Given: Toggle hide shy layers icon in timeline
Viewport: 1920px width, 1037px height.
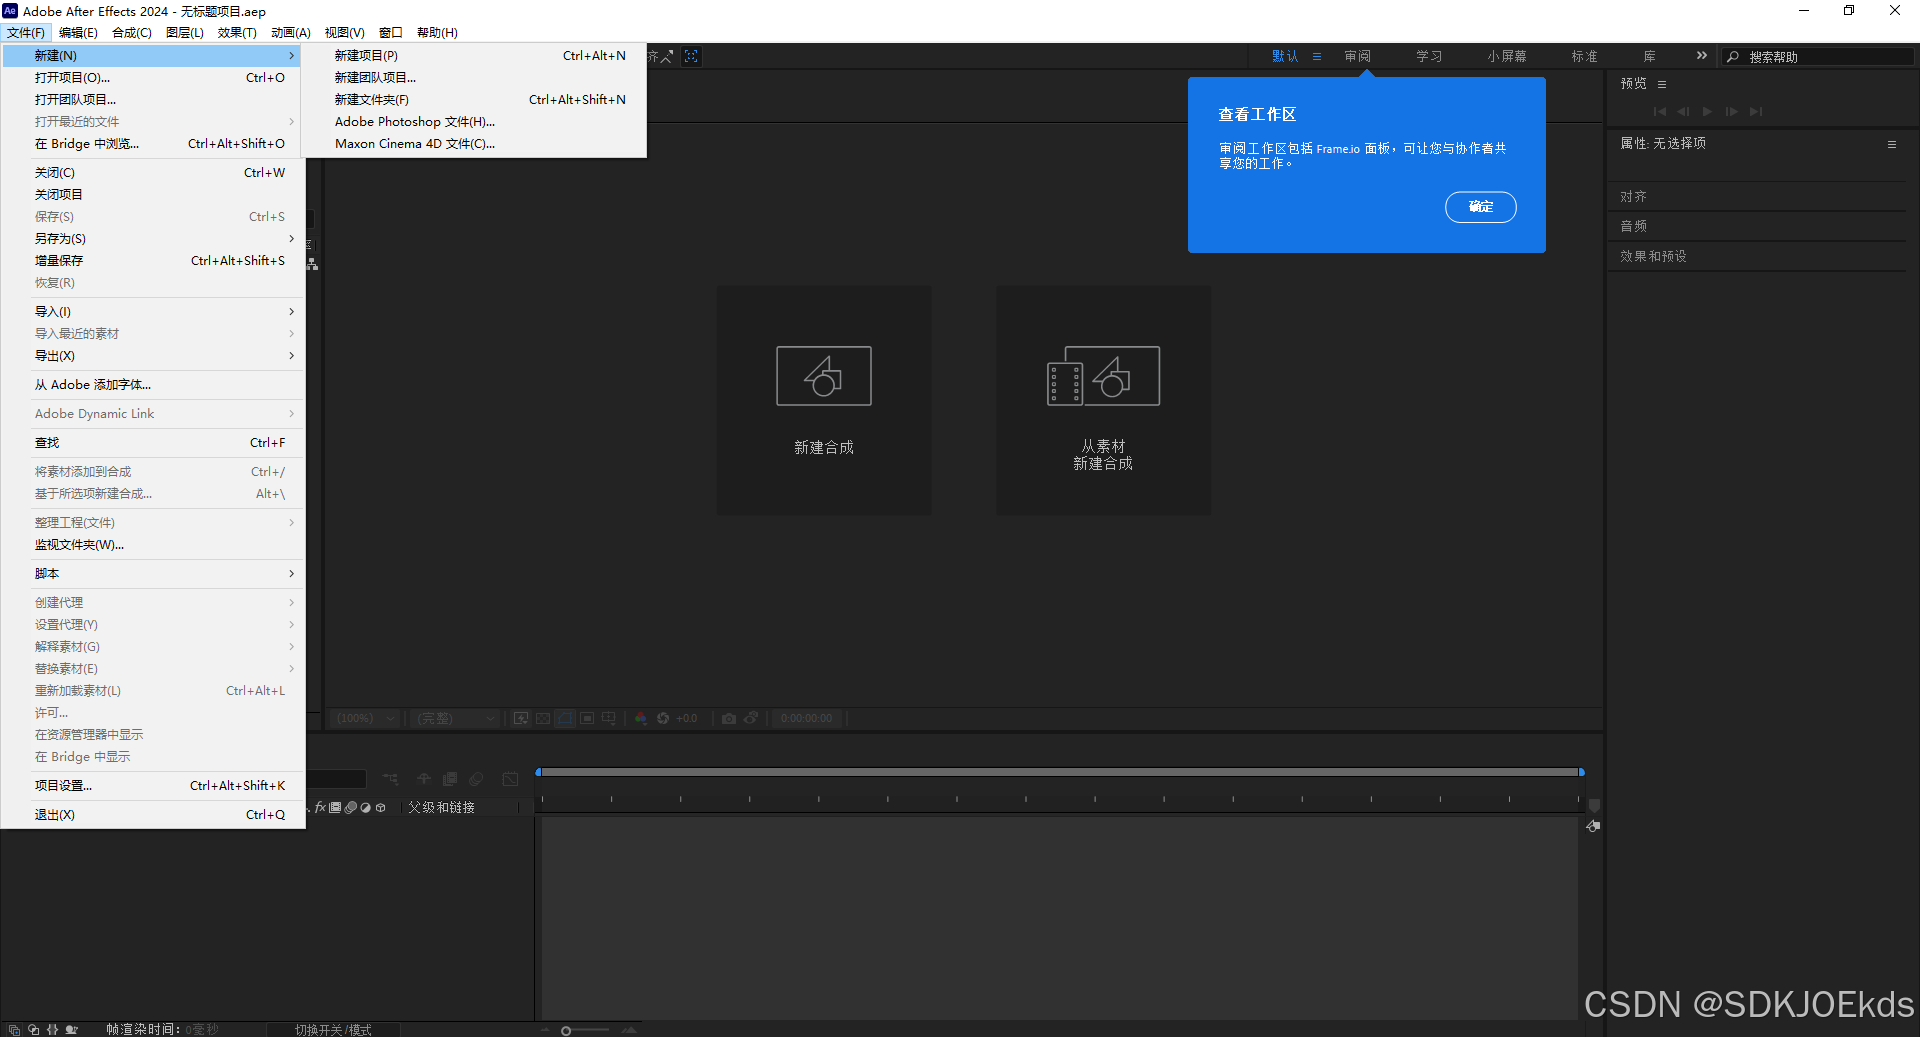Looking at the screenshot, I should tap(424, 779).
